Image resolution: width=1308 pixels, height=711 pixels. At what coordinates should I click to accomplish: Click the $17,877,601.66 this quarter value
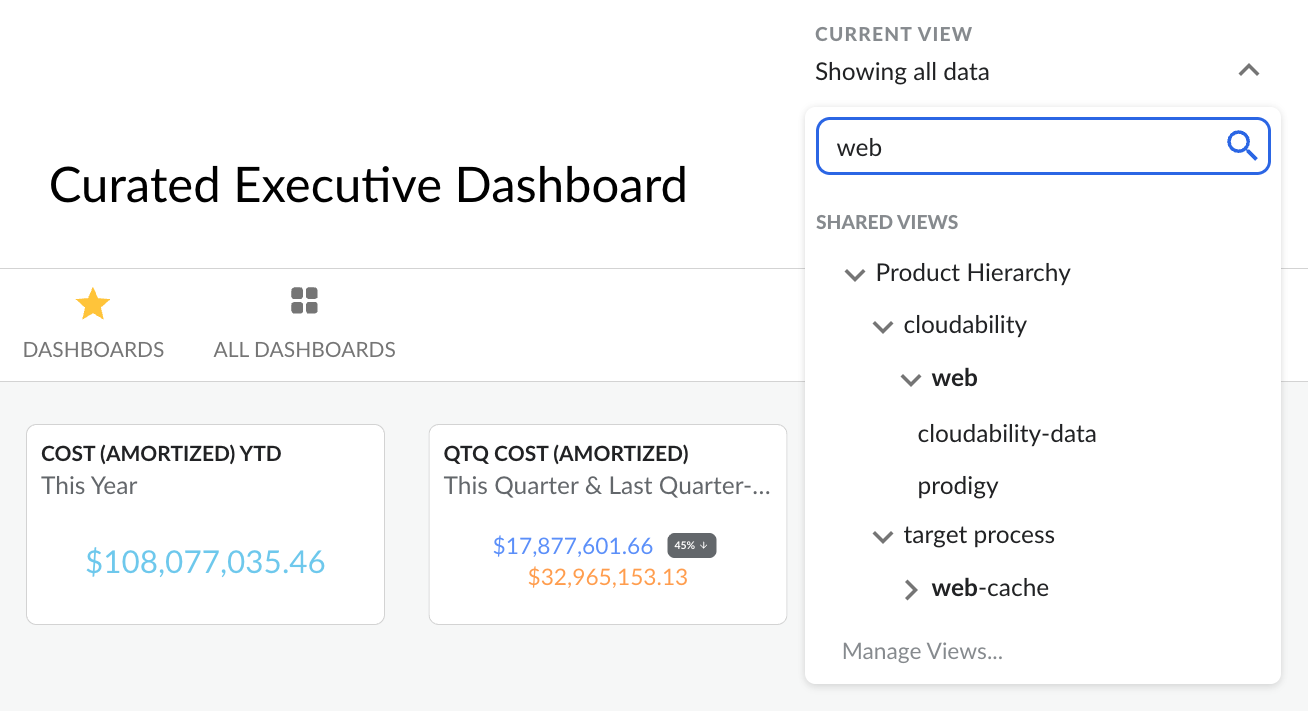coord(572,546)
